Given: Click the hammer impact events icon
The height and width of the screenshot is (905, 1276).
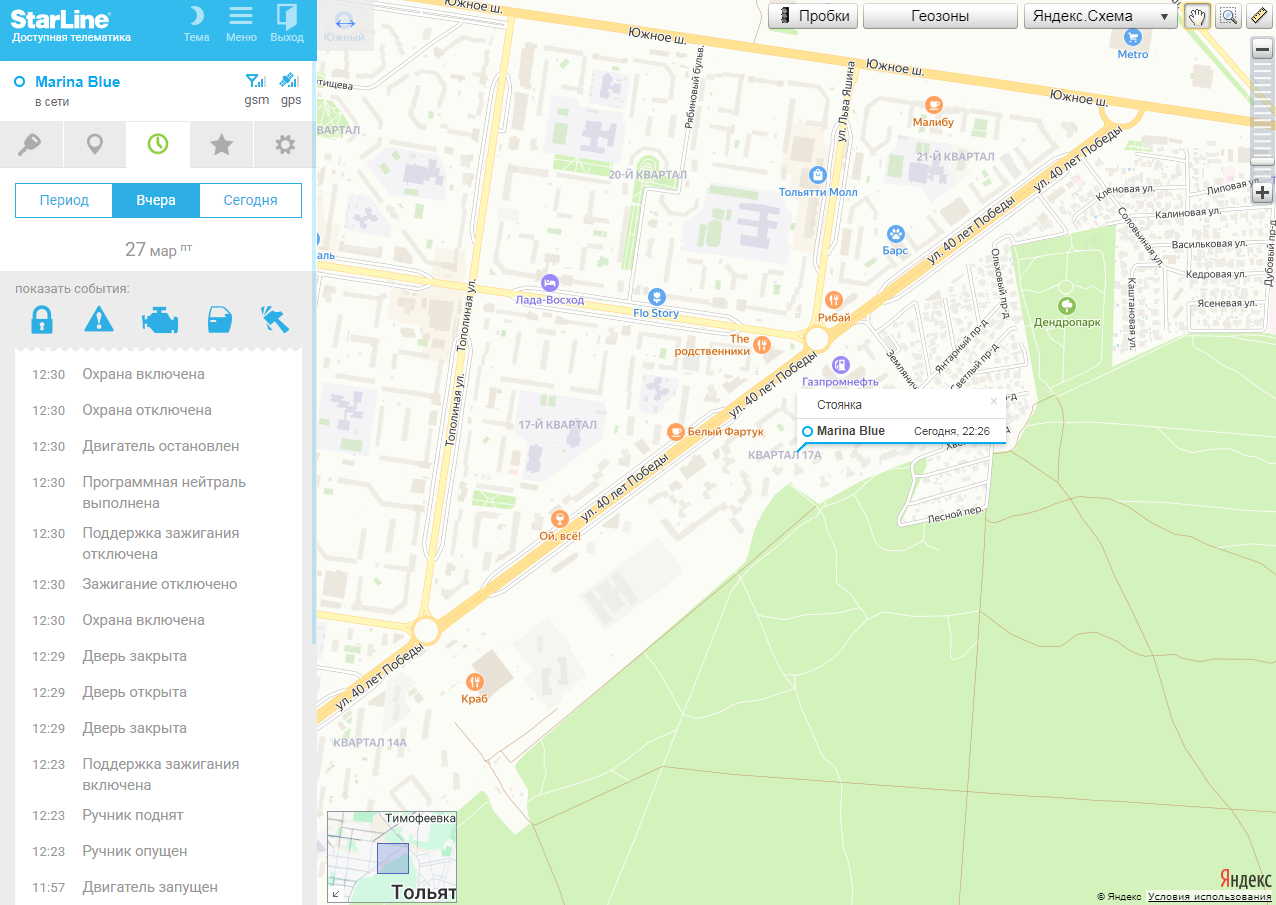Looking at the screenshot, I should pyautogui.click(x=274, y=319).
